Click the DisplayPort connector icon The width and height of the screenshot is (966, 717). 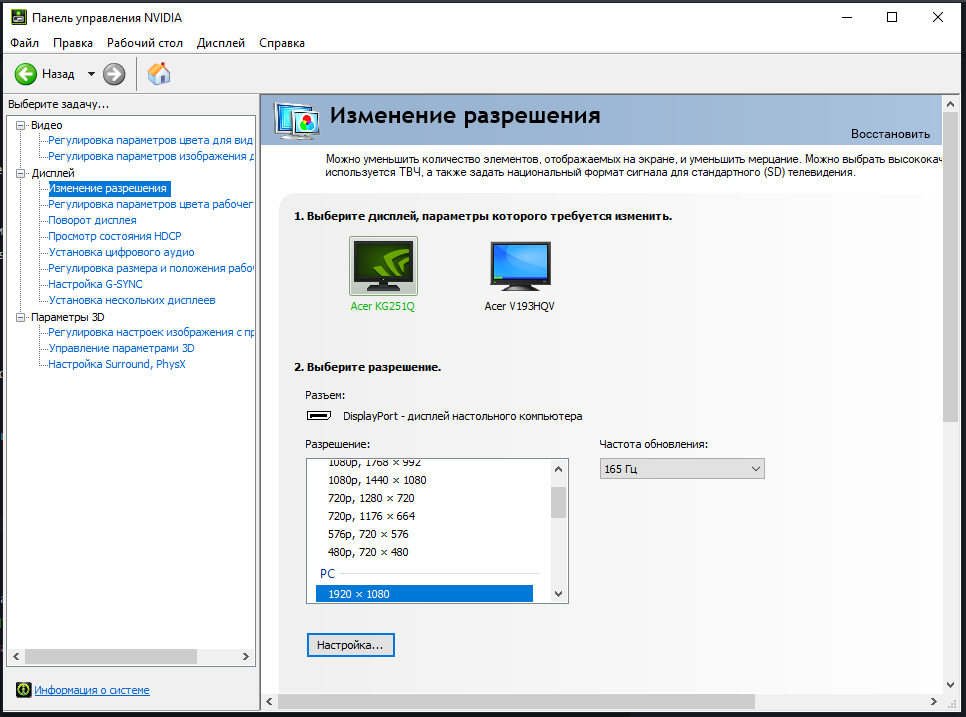pyautogui.click(x=319, y=416)
